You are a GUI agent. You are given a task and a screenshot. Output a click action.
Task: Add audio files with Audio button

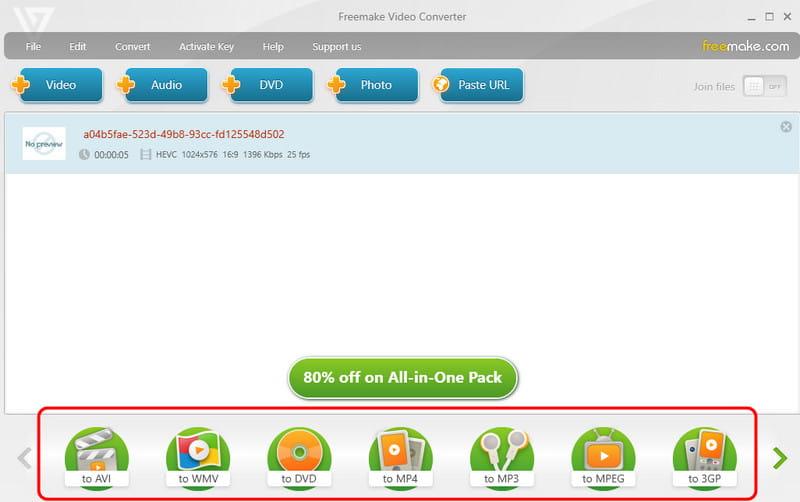pos(163,85)
